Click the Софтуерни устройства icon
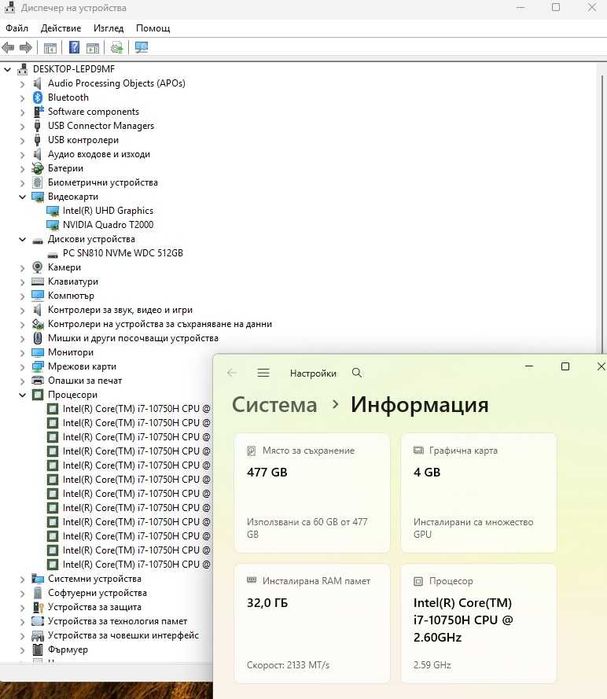 point(38,593)
